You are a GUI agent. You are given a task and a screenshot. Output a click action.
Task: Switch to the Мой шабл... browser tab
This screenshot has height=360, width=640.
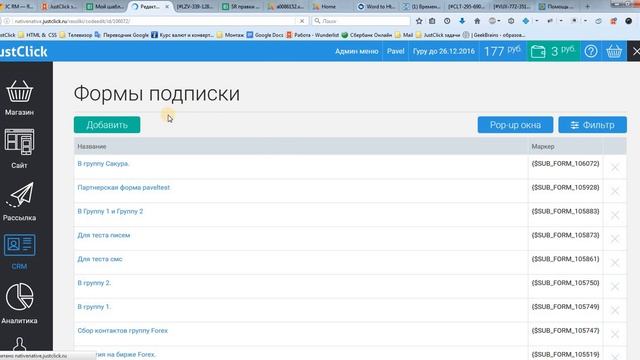tap(105, 7)
